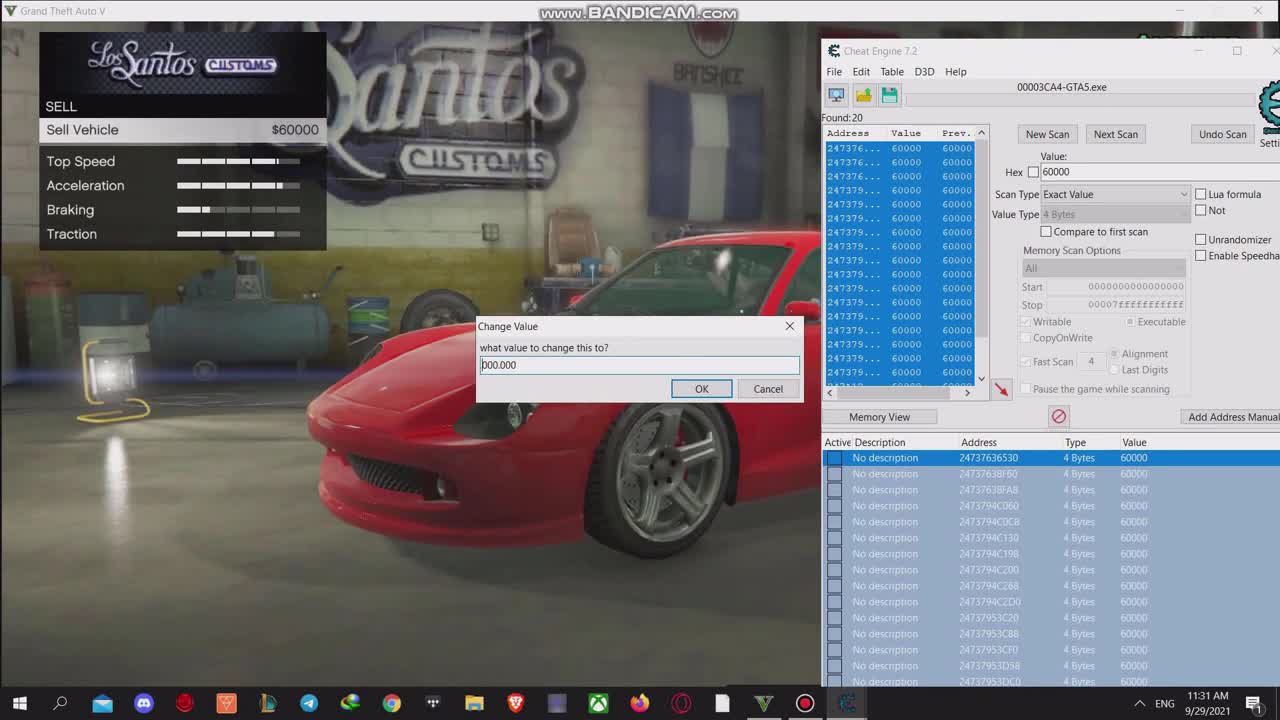1280x720 pixels.
Task: Open the Mail app on taskbar
Action: pyautogui.click(x=102, y=703)
